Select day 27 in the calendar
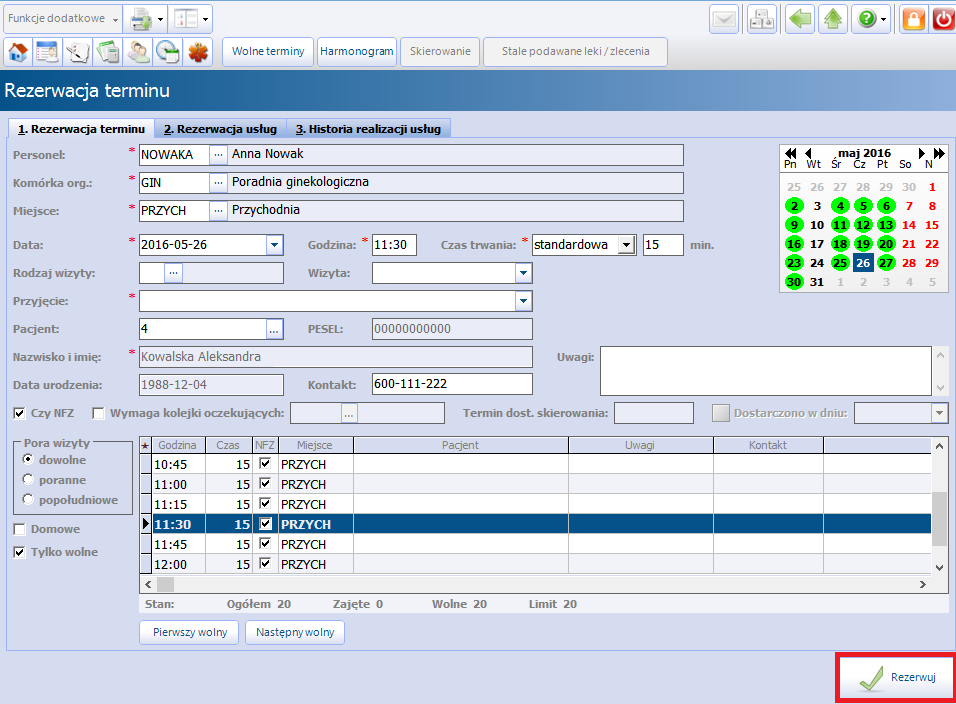The width and height of the screenshot is (956, 704). (x=886, y=263)
